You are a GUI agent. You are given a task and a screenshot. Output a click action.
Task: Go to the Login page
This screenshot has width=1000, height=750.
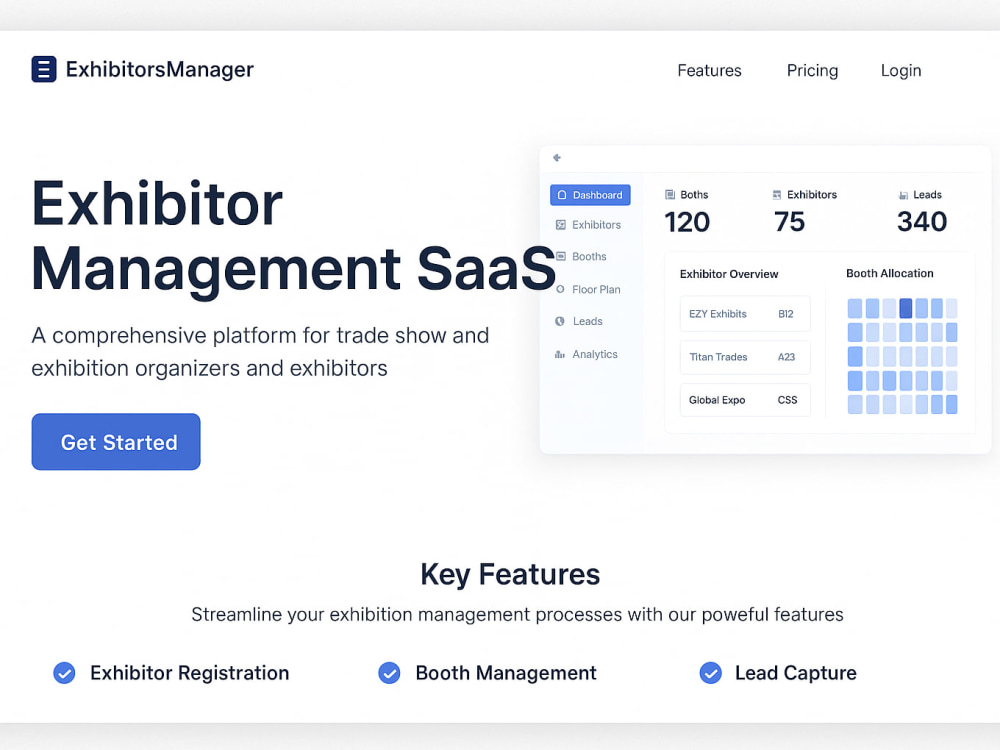coord(901,71)
